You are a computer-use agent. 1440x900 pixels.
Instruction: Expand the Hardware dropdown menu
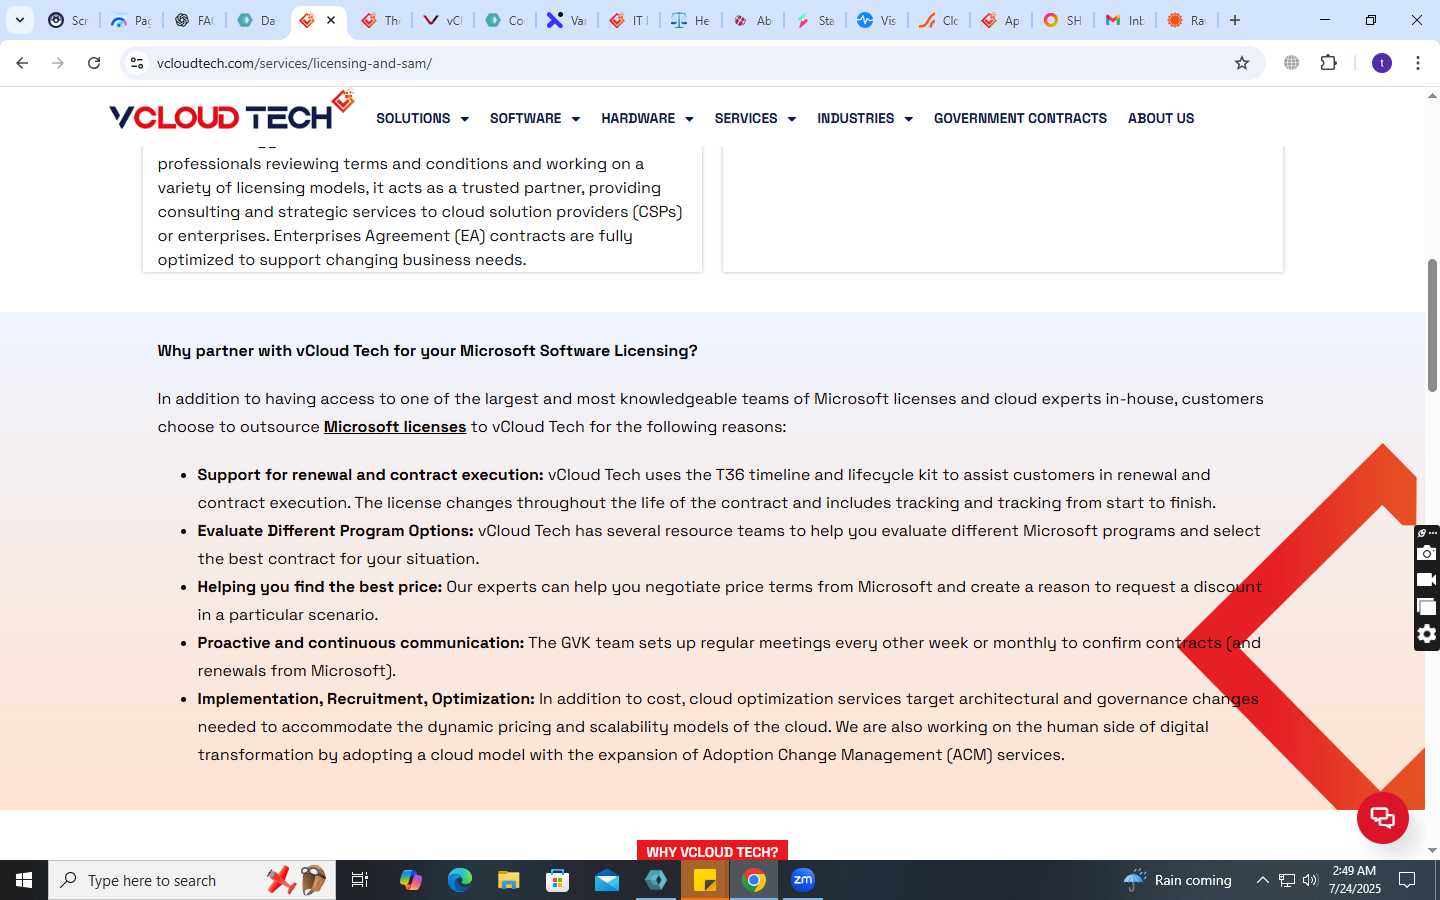tap(647, 118)
